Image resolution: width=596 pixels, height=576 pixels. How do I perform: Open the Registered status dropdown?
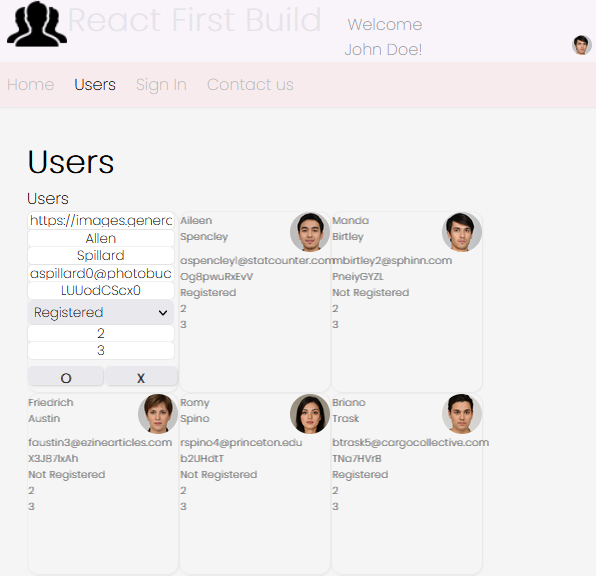click(101, 312)
